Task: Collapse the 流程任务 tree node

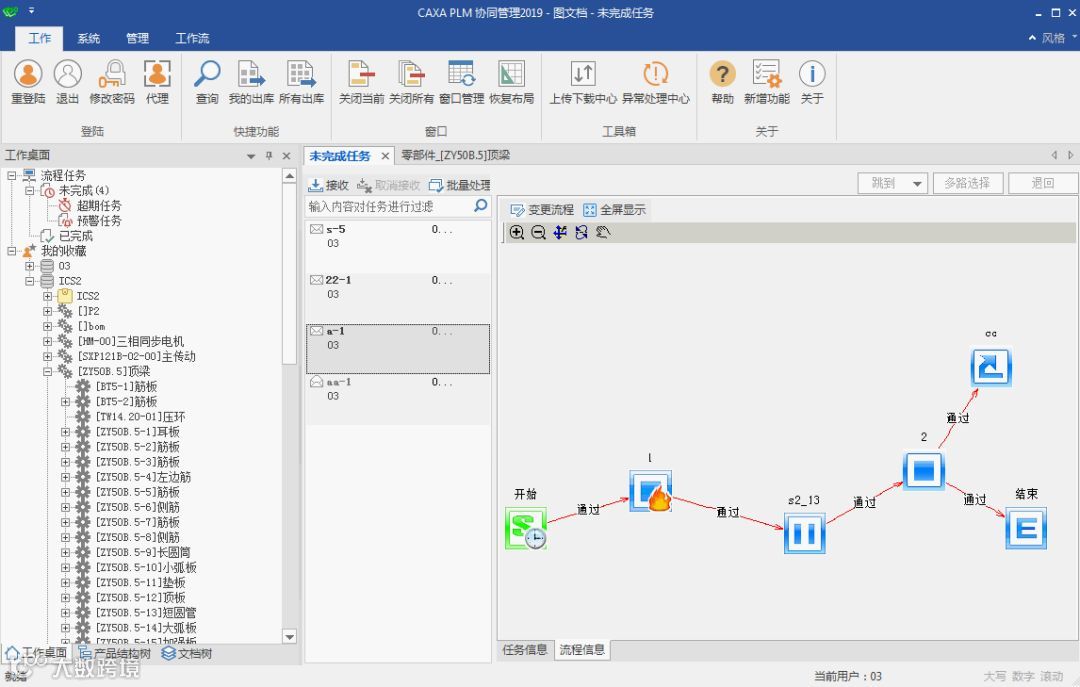Action: (12, 176)
